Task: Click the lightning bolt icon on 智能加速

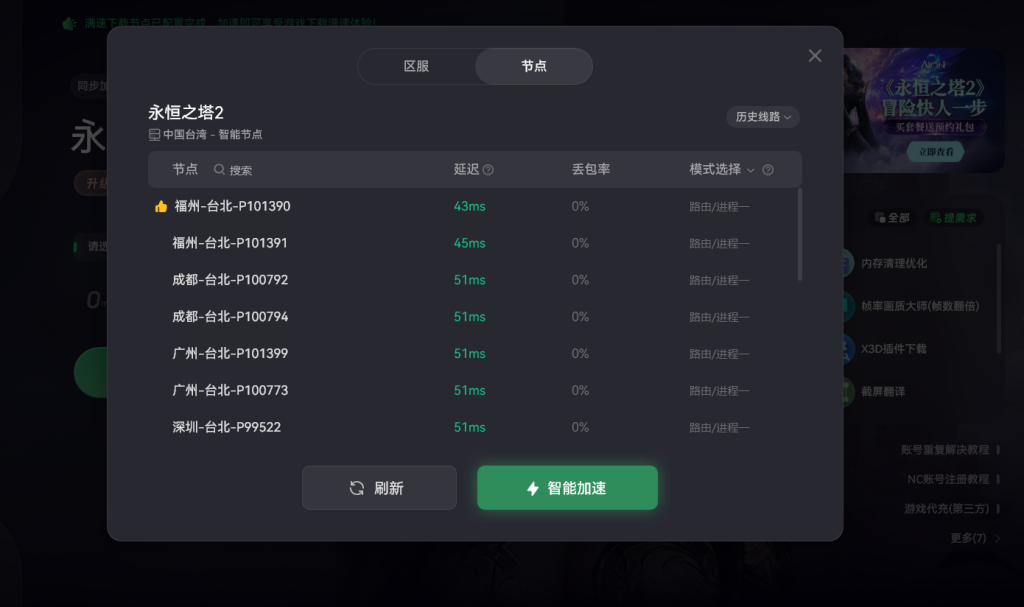Action: (x=533, y=488)
